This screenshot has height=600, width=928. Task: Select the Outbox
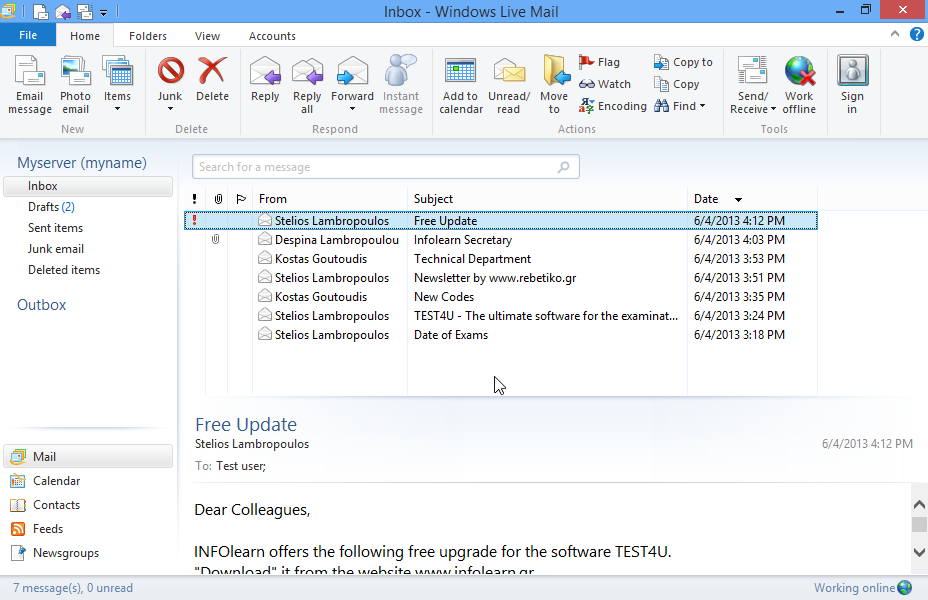pos(41,305)
